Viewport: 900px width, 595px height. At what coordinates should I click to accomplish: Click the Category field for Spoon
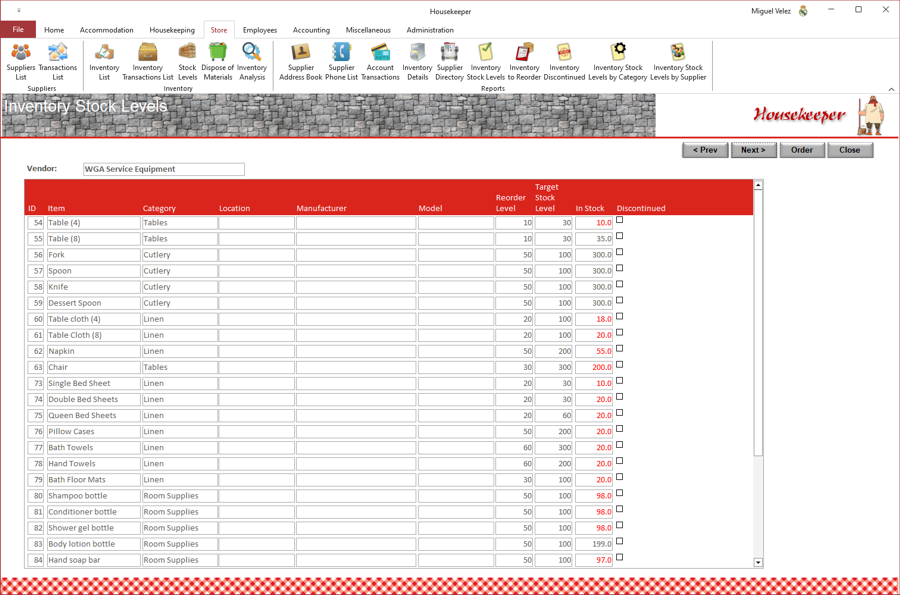coord(180,271)
